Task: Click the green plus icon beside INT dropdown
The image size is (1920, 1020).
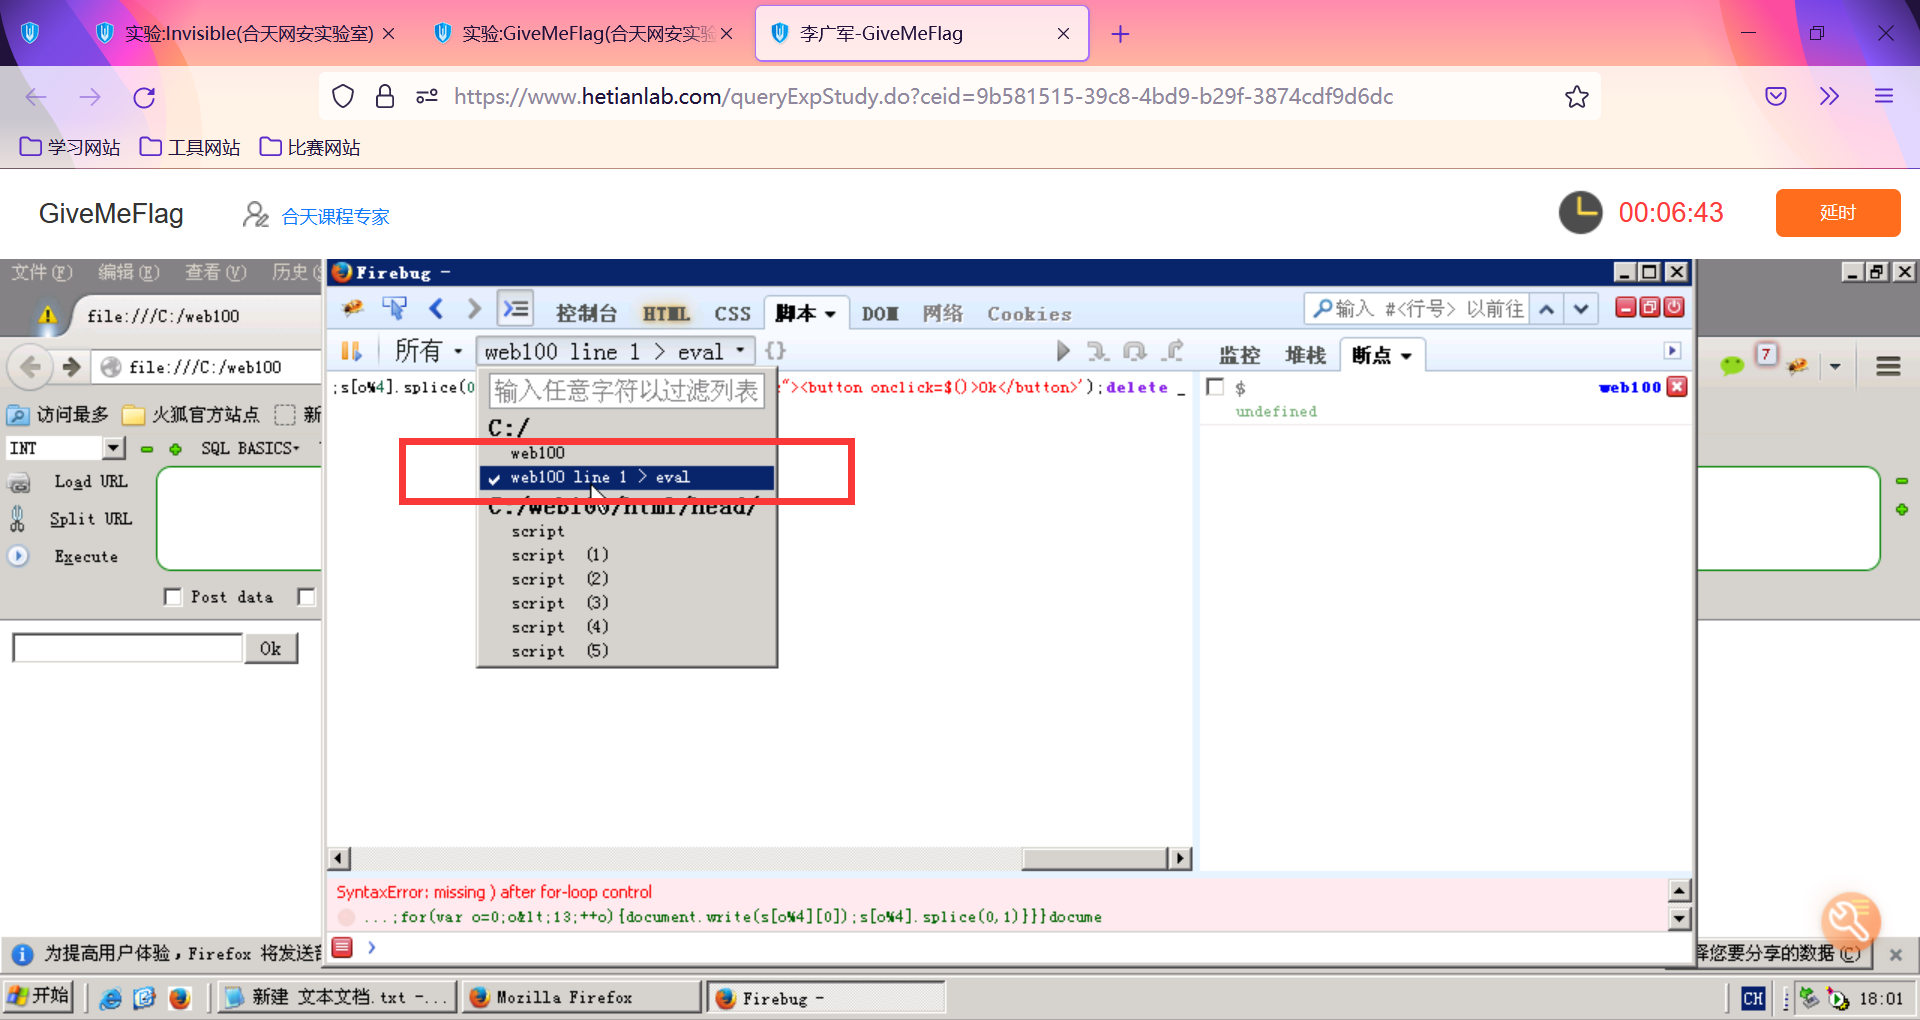Action: pyautogui.click(x=176, y=449)
